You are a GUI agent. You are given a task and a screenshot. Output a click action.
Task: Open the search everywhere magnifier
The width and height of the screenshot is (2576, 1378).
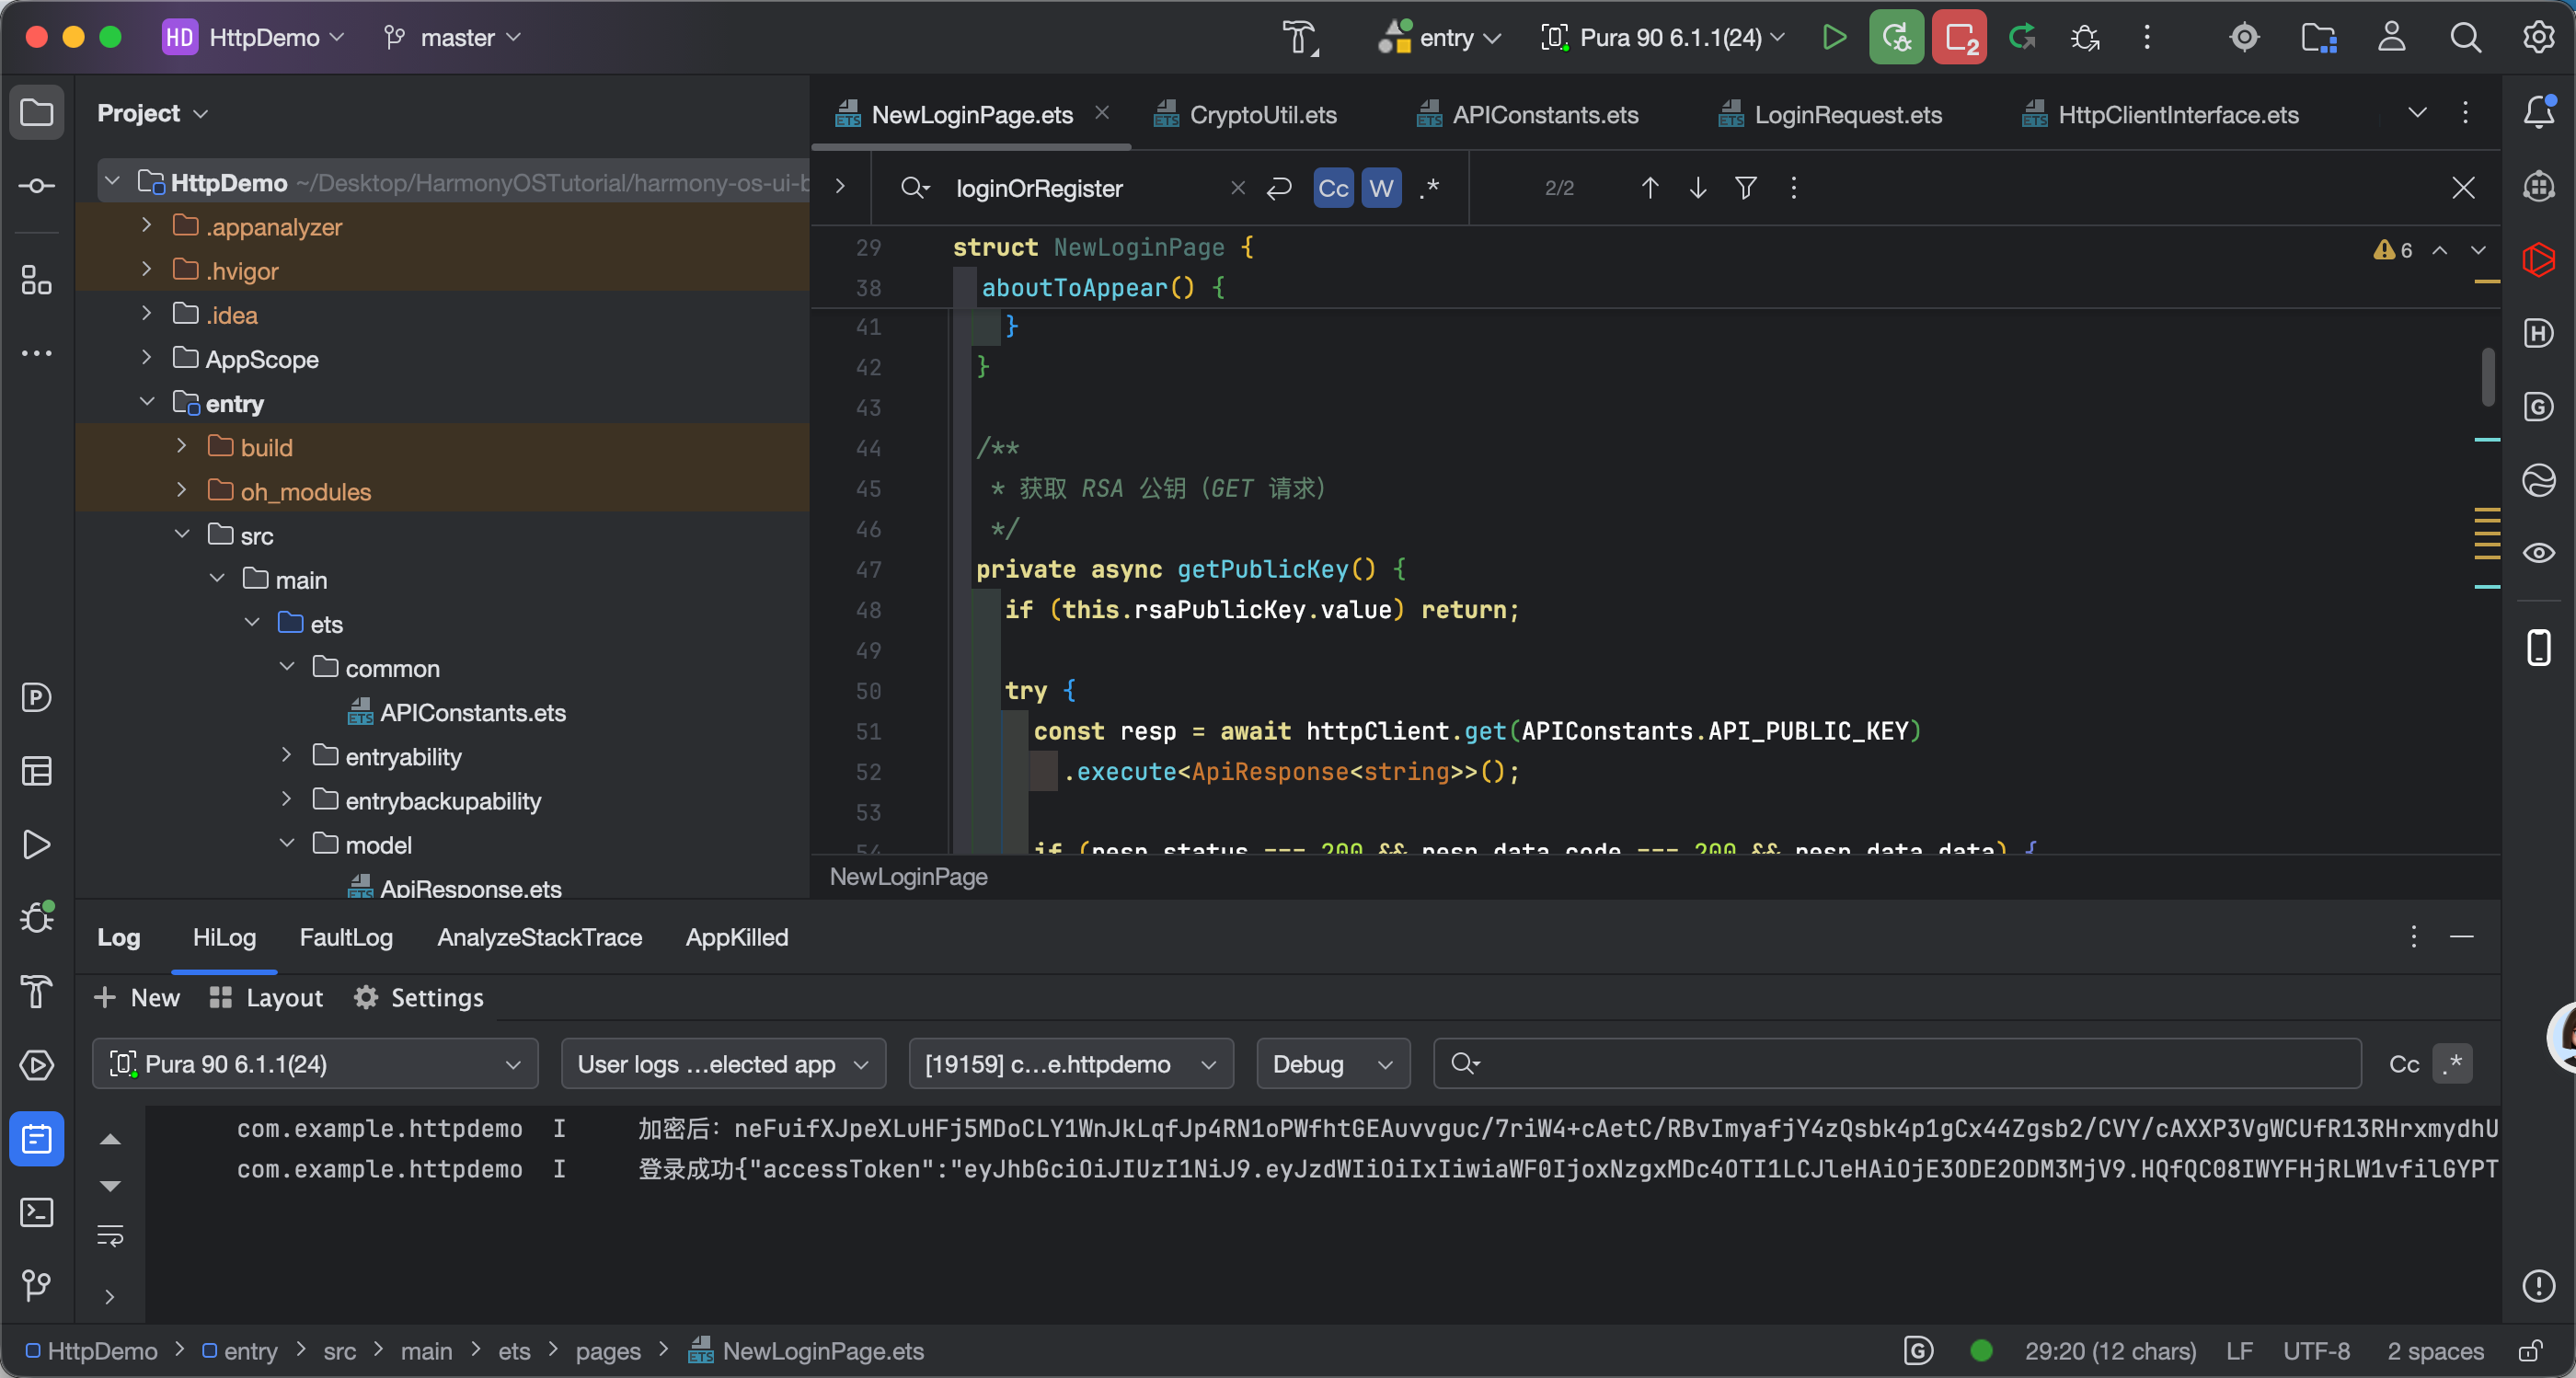pyautogui.click(x=2465, y=38)
